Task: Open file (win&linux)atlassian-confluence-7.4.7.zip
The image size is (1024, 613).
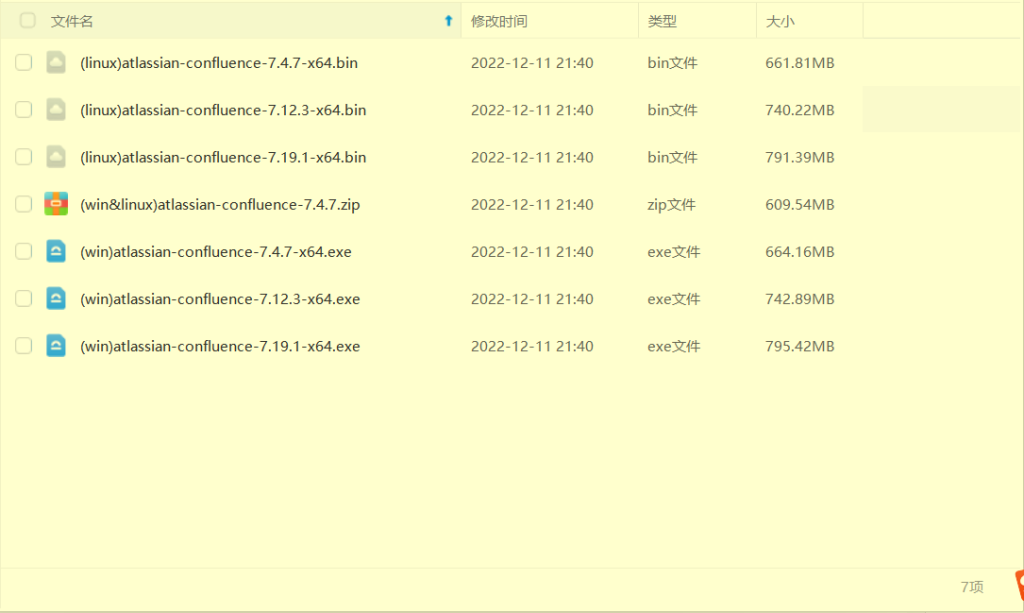Action: click(220, 205)
